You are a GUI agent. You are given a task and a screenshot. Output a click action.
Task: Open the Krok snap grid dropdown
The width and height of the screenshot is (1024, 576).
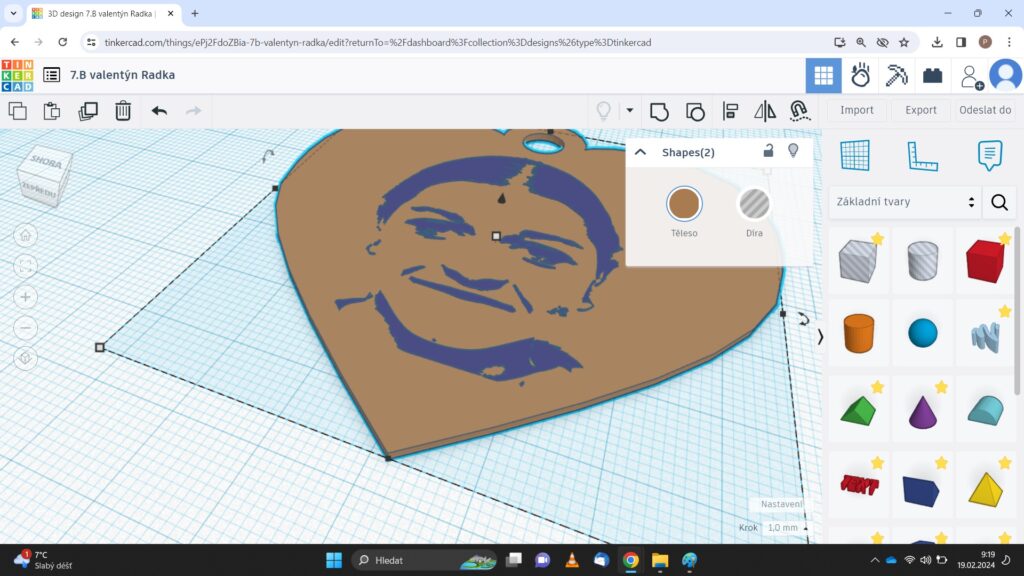coord(789,527)
